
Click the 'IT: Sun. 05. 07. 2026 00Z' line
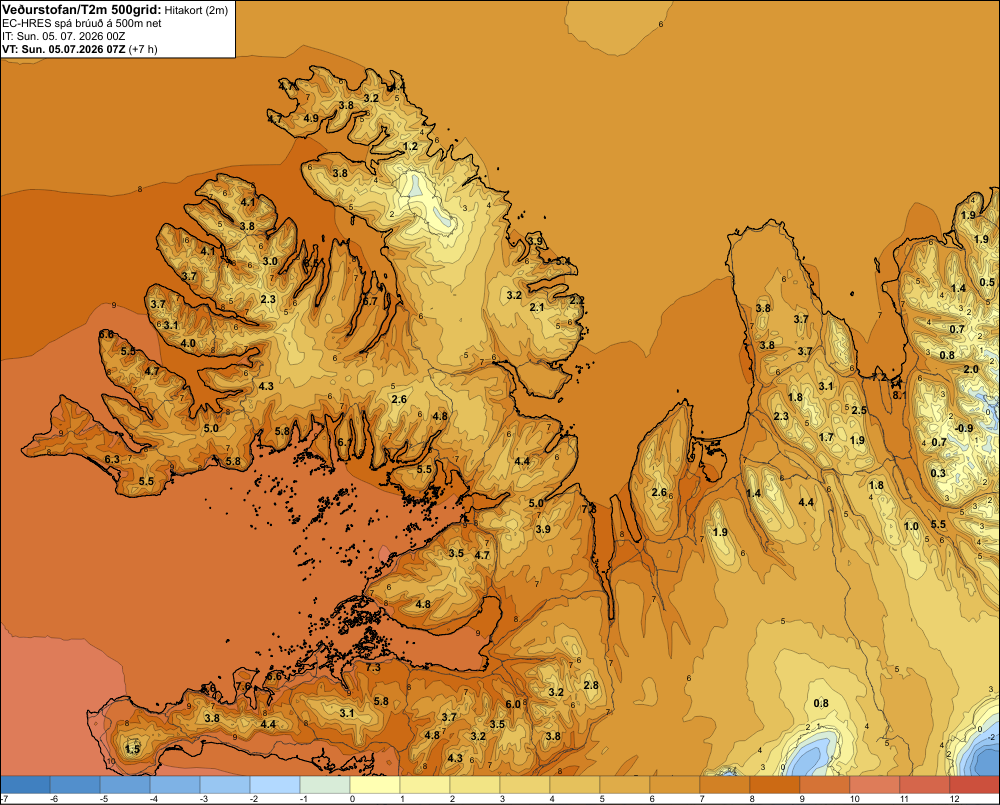[63, 36]
